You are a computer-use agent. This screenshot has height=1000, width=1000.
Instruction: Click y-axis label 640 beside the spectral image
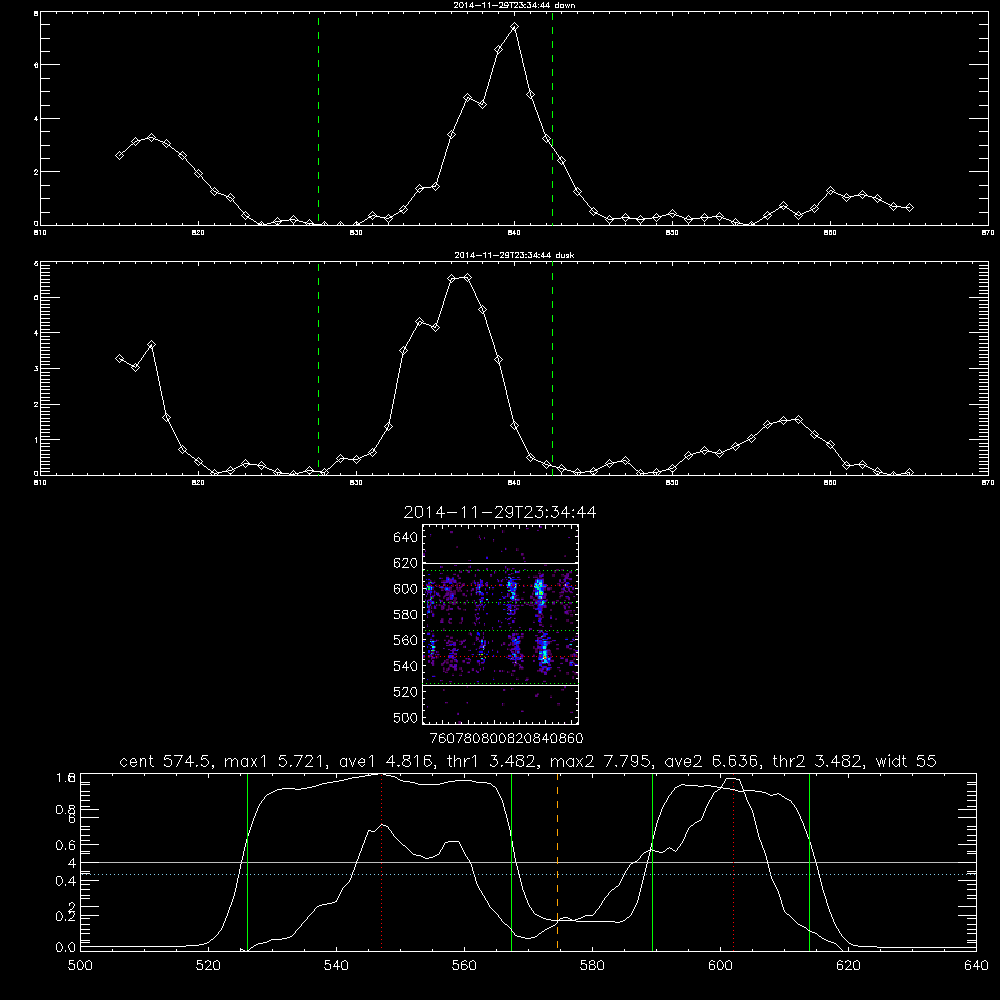406,537
